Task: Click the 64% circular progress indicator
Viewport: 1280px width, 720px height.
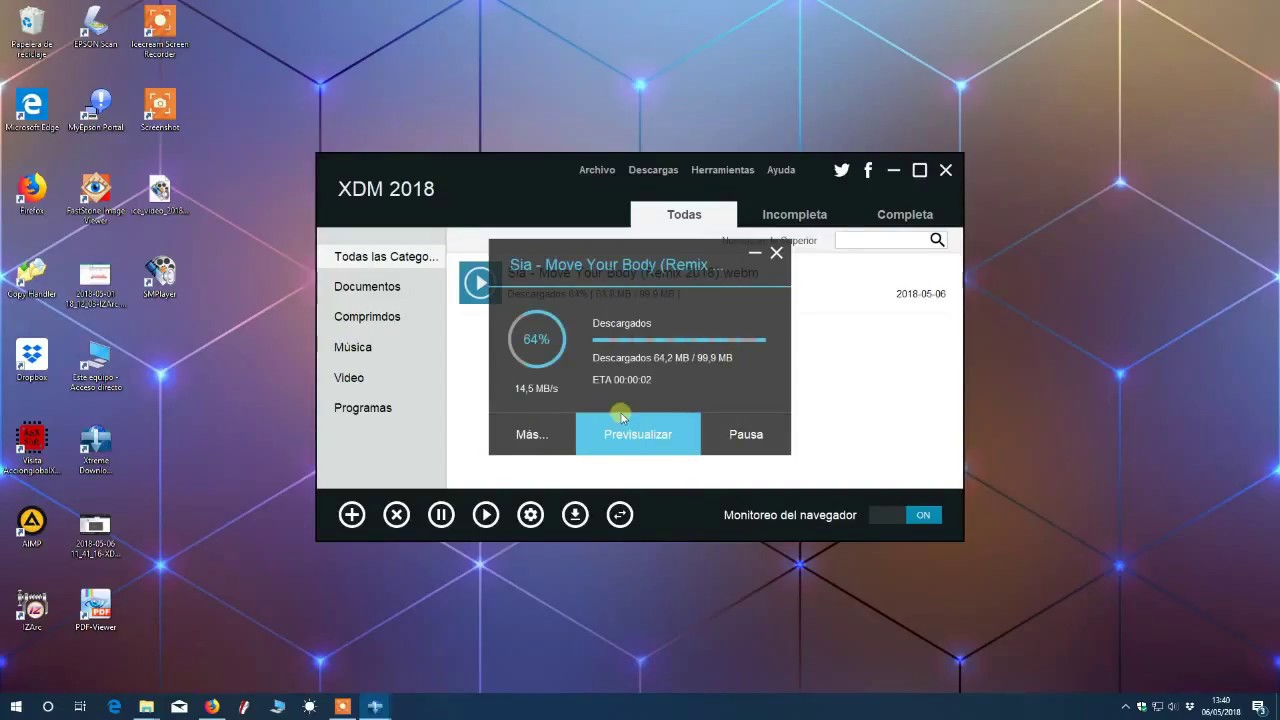Action: coord(536,340)
